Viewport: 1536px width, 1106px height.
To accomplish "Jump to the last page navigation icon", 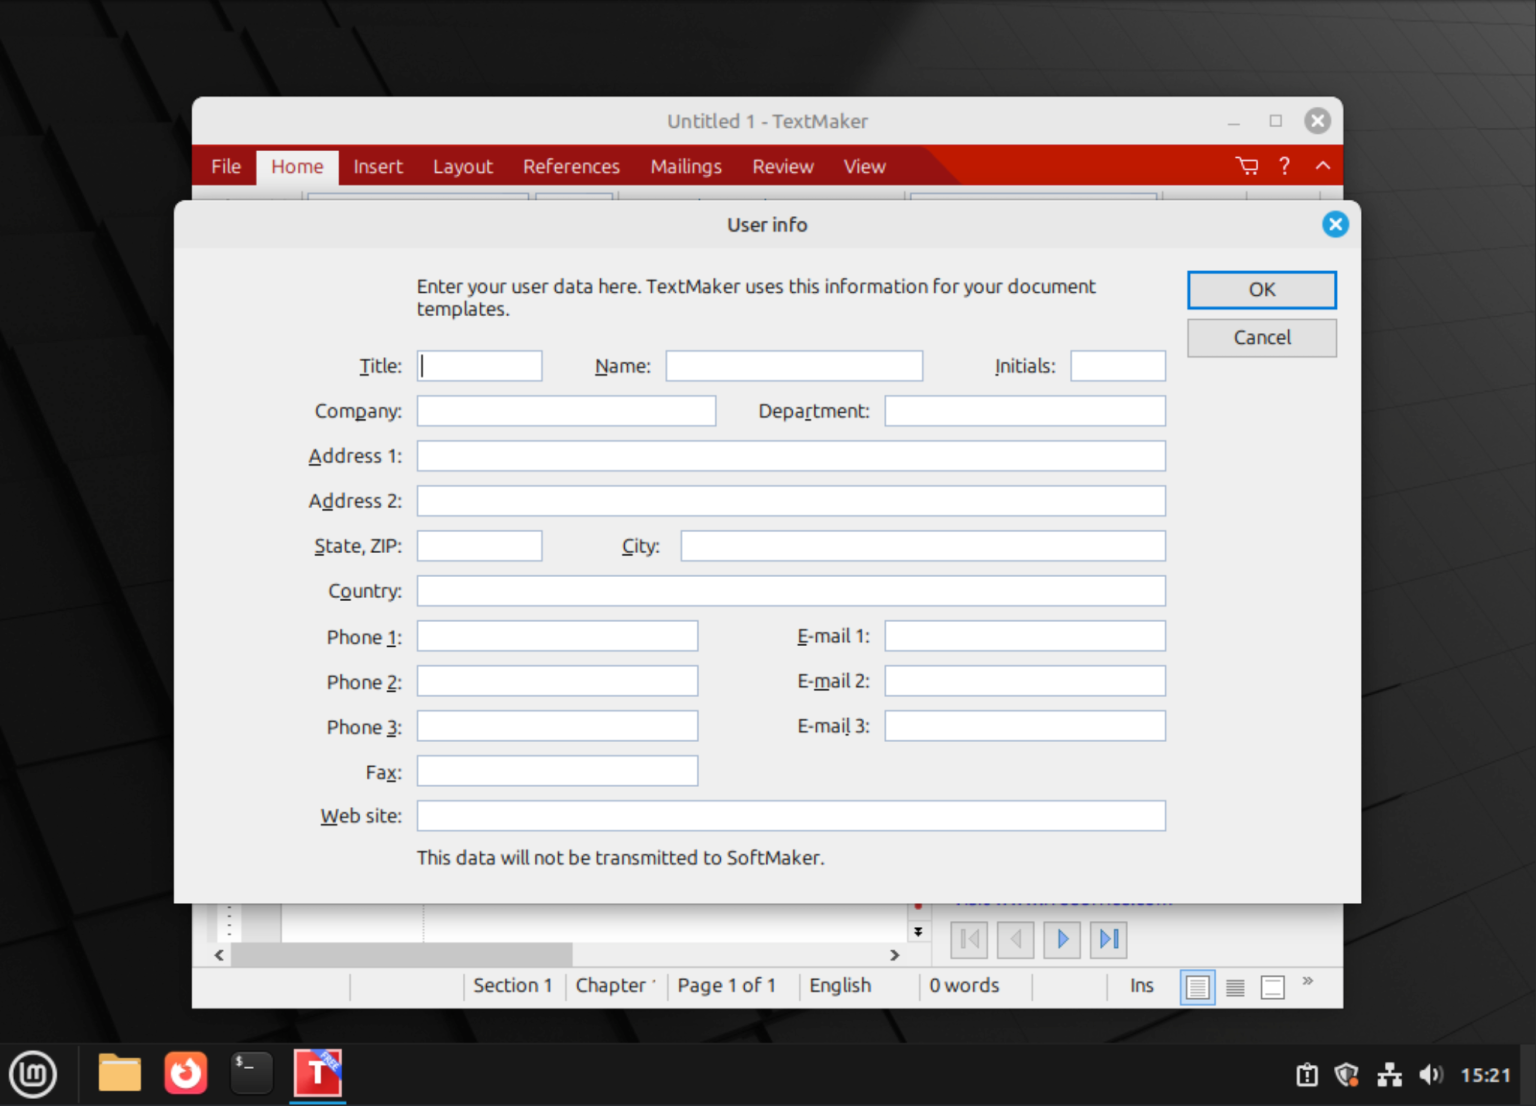I will pyautogui.click(x=1107, y=939).
